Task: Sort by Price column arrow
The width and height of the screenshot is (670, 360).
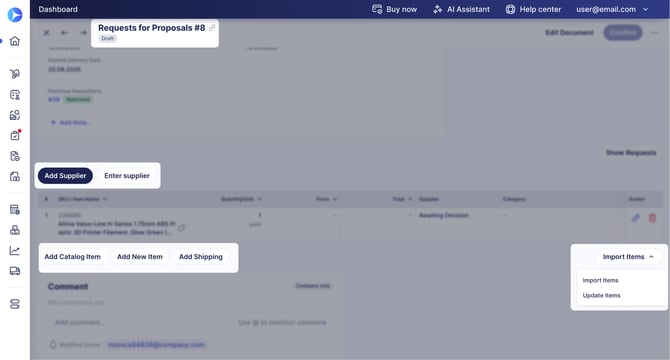Action: (x=335, y=199)
